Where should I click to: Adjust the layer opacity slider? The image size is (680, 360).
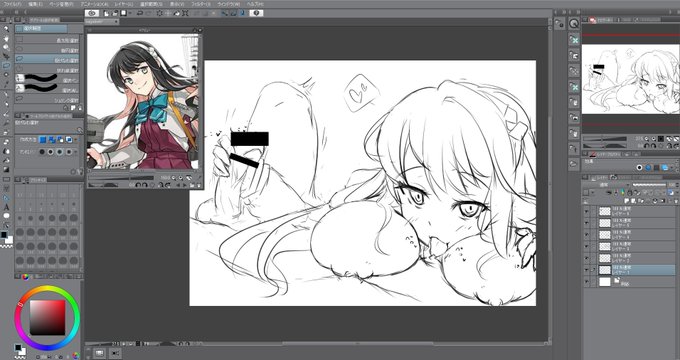[x=649, y=185]
